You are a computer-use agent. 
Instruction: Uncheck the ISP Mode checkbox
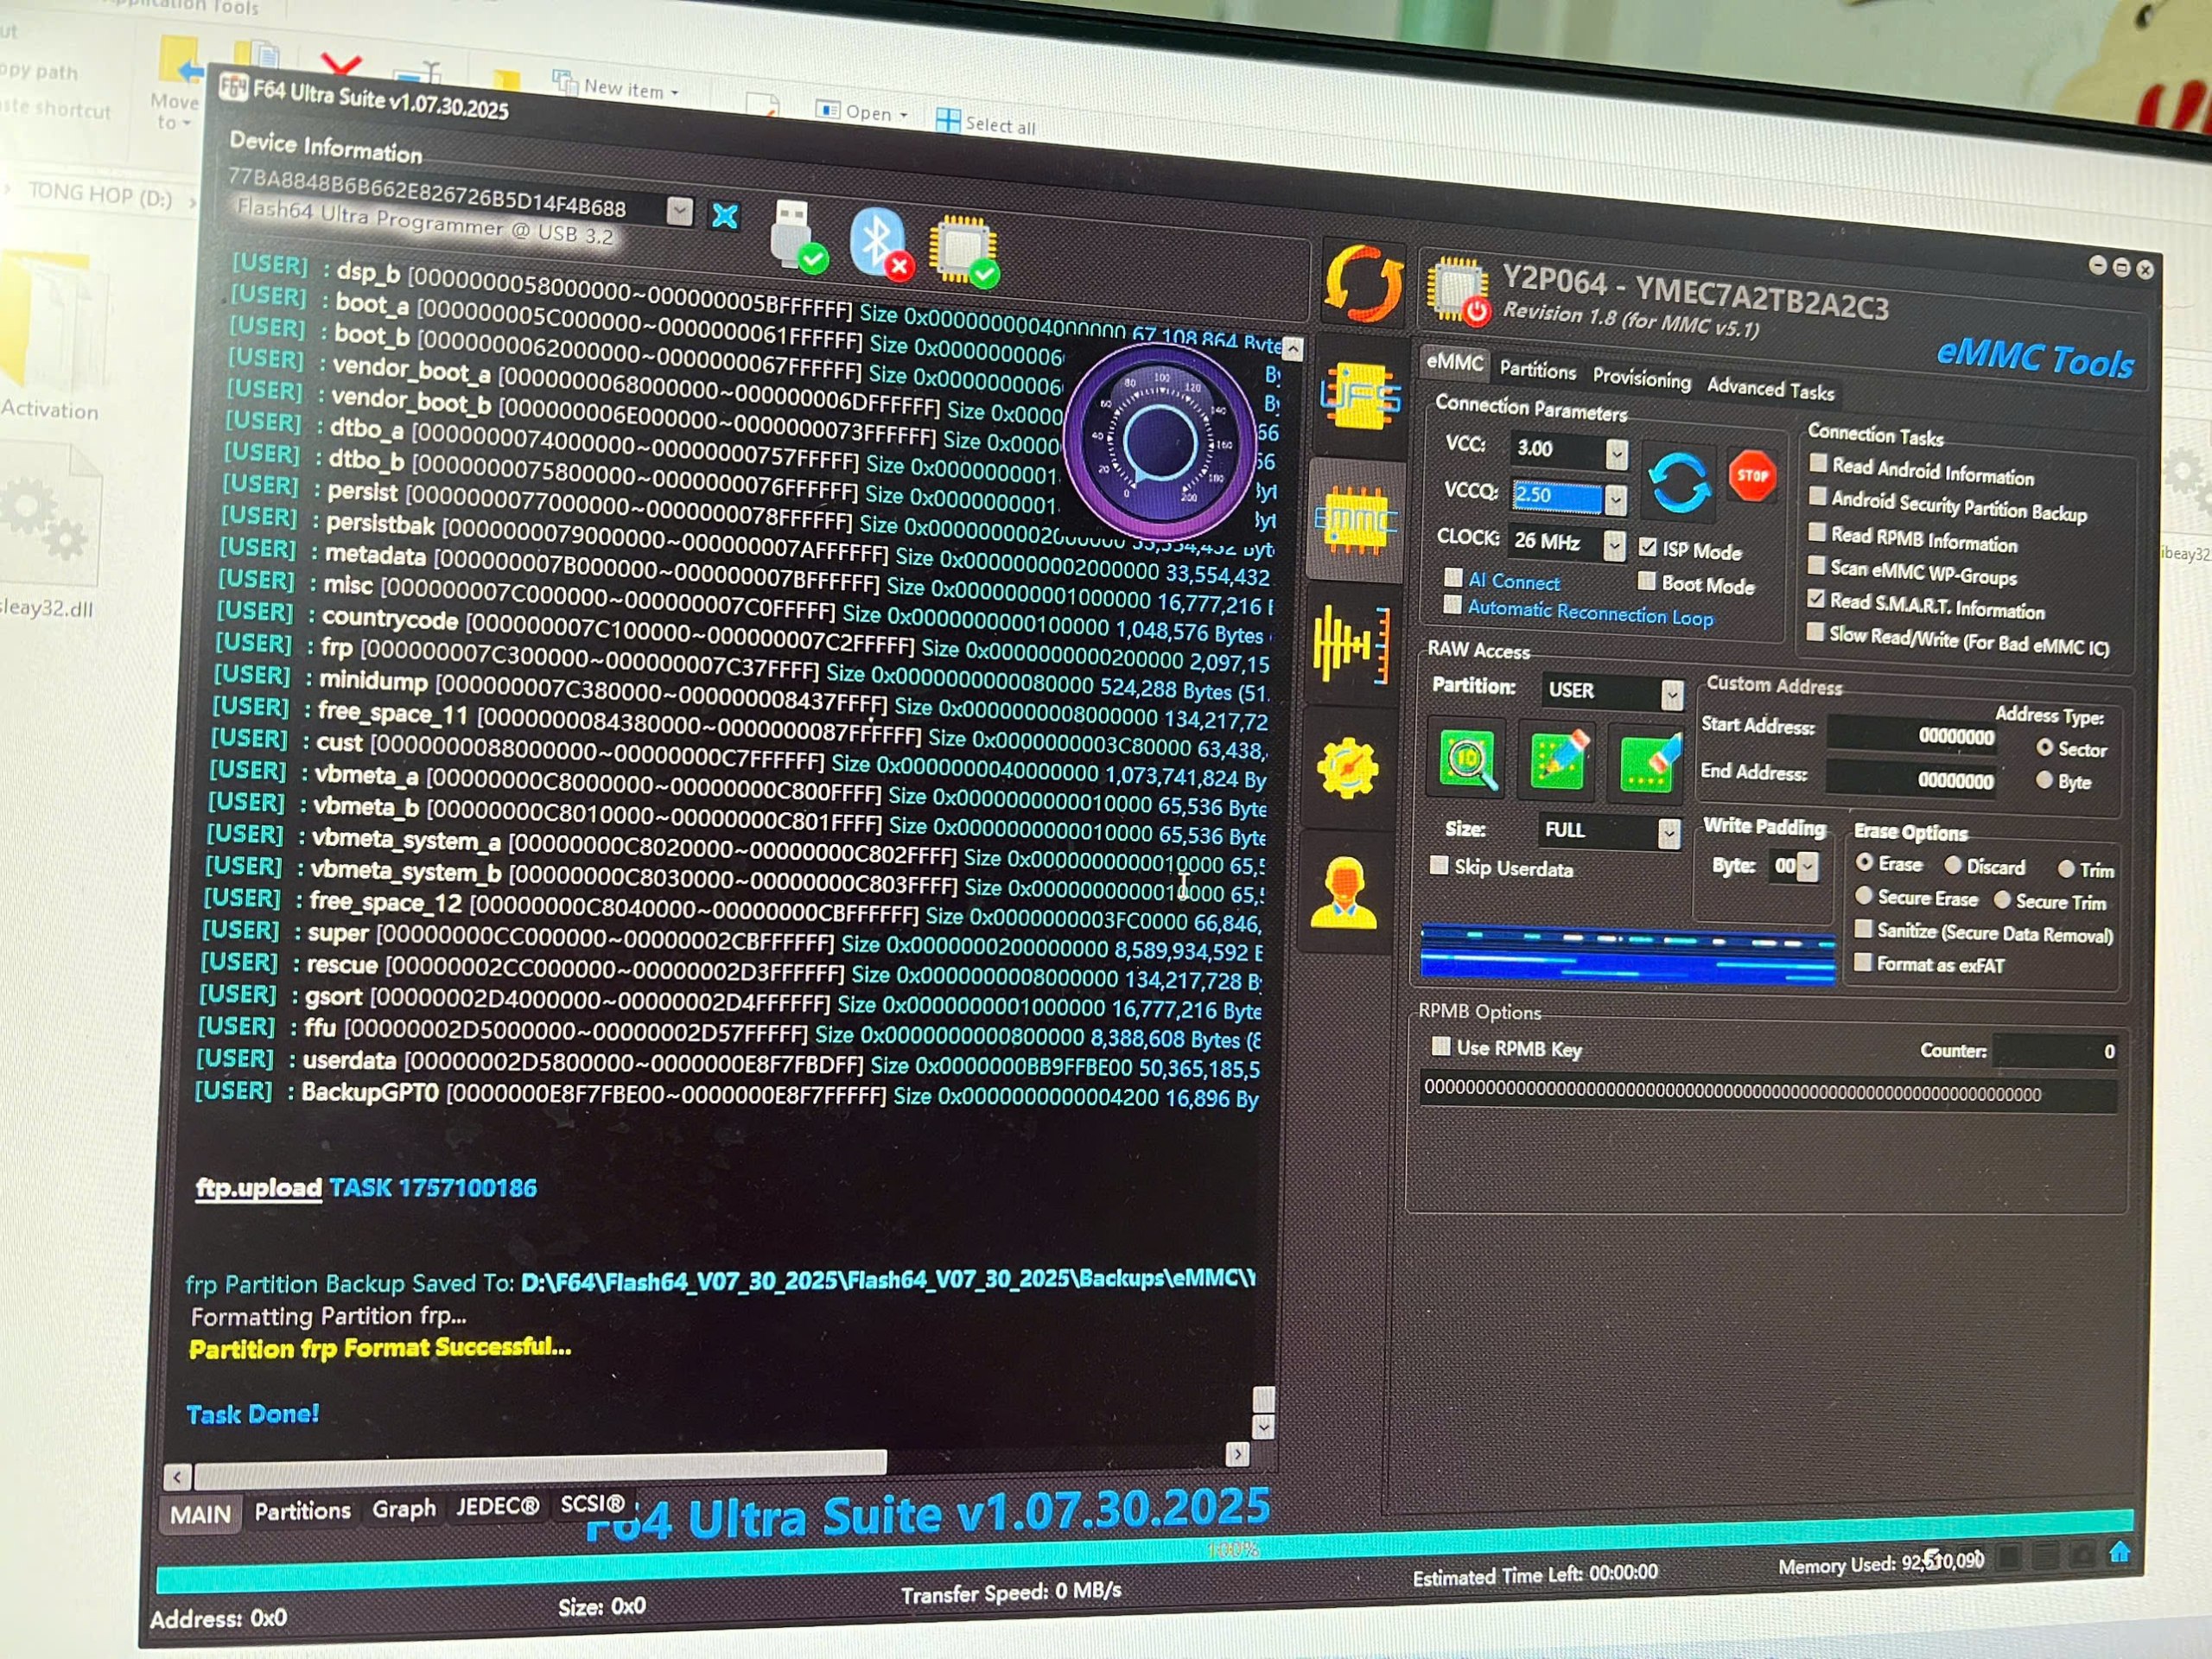(1647, 547)
